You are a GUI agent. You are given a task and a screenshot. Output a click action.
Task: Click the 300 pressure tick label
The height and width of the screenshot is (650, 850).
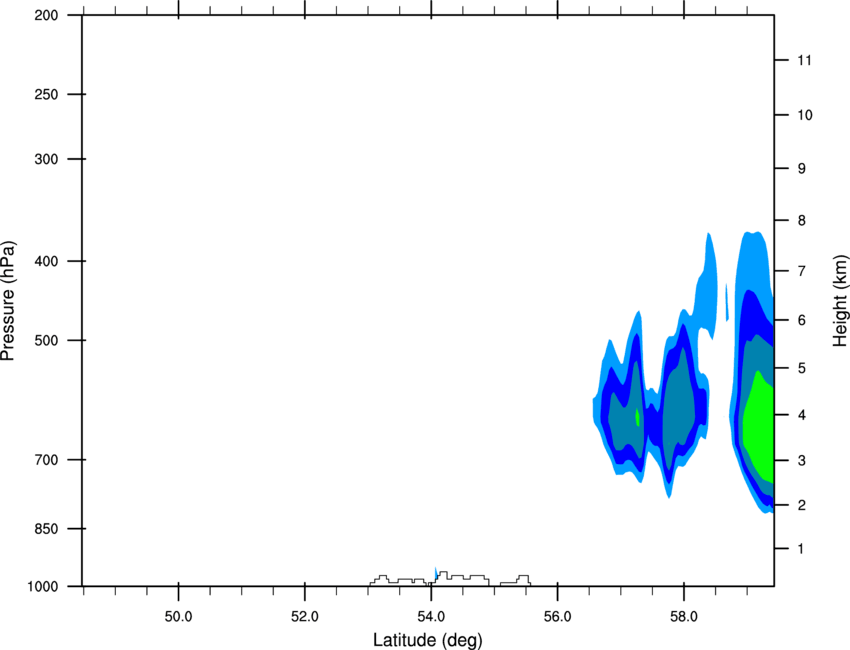click(46, 159)
